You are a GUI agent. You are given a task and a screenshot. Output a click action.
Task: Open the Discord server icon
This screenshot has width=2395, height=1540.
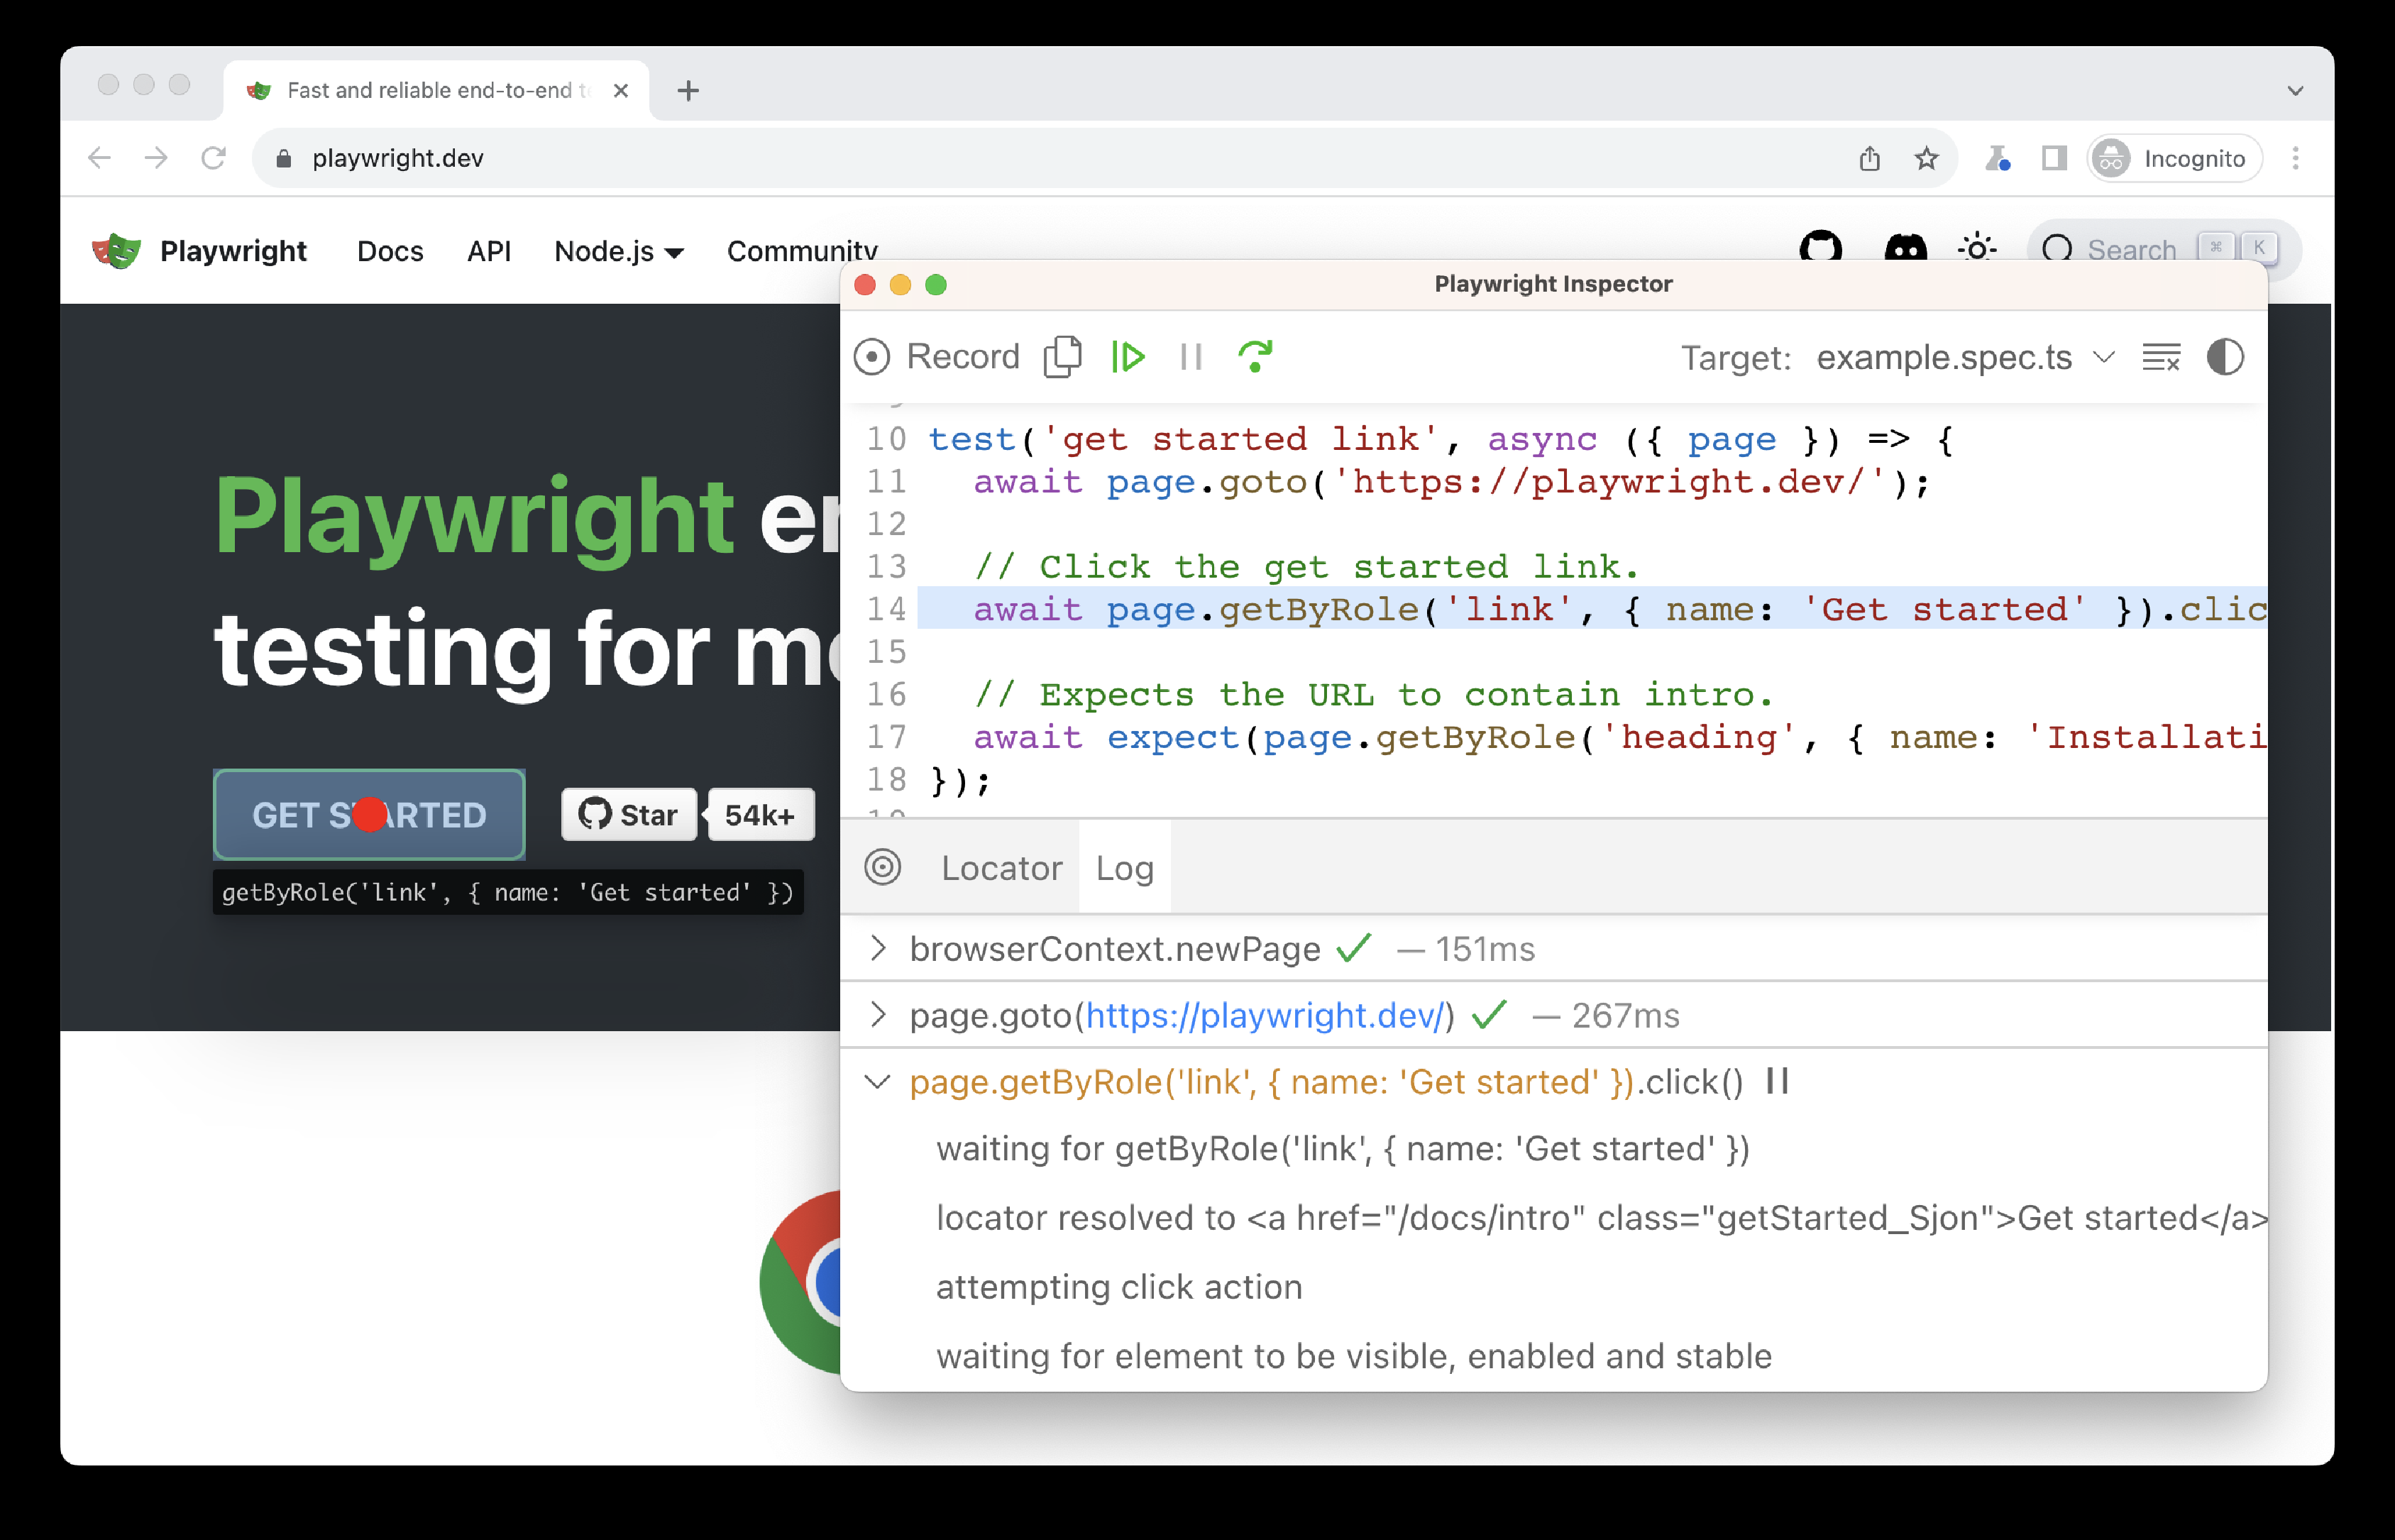point(1905,248)
